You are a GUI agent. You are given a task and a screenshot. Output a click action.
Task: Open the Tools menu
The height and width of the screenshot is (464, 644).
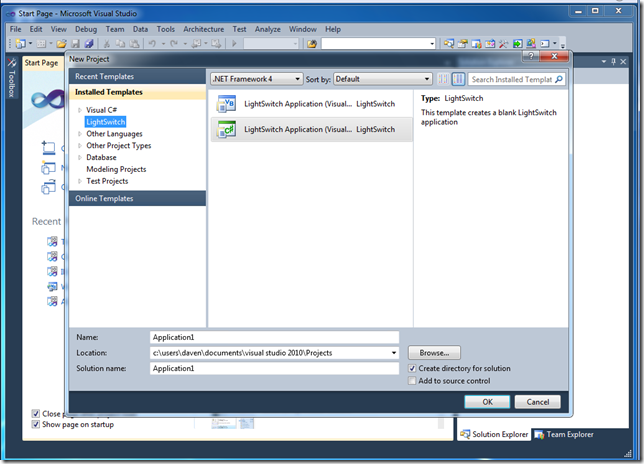tap(166, 29)
